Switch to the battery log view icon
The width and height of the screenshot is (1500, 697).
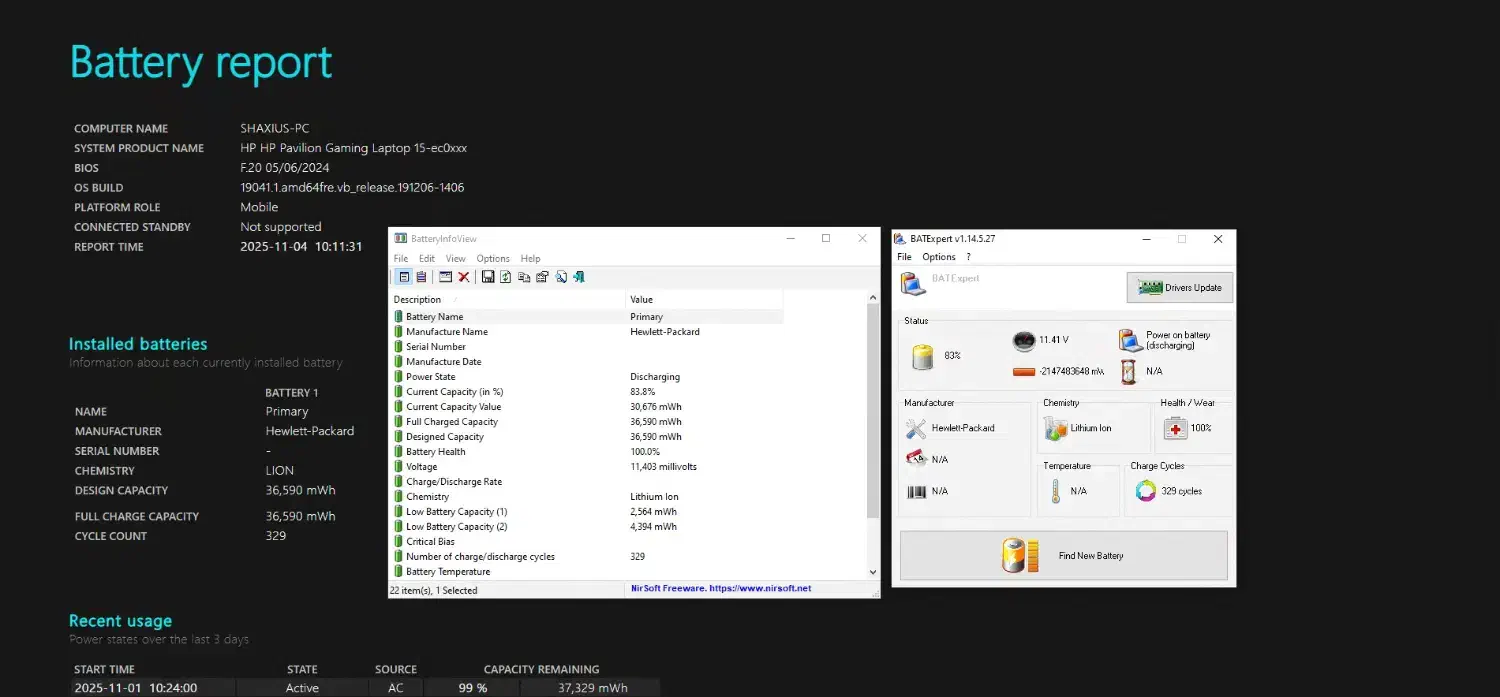click(421, 277)
